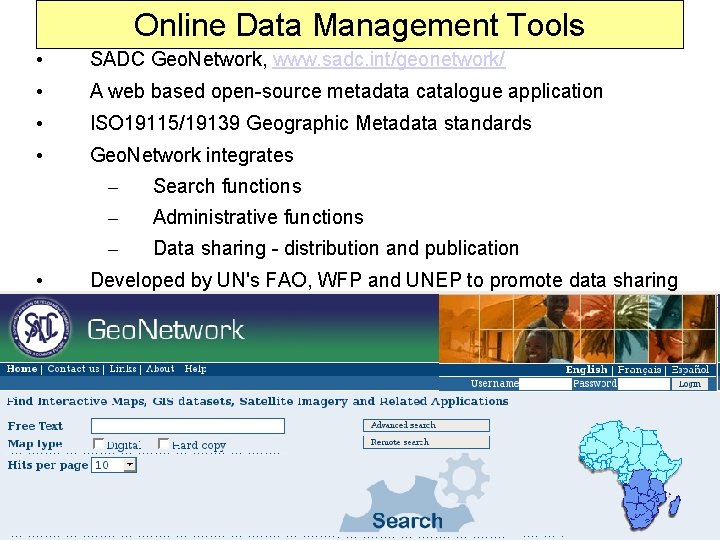
Task: Click the Login button
Action: 689,384
